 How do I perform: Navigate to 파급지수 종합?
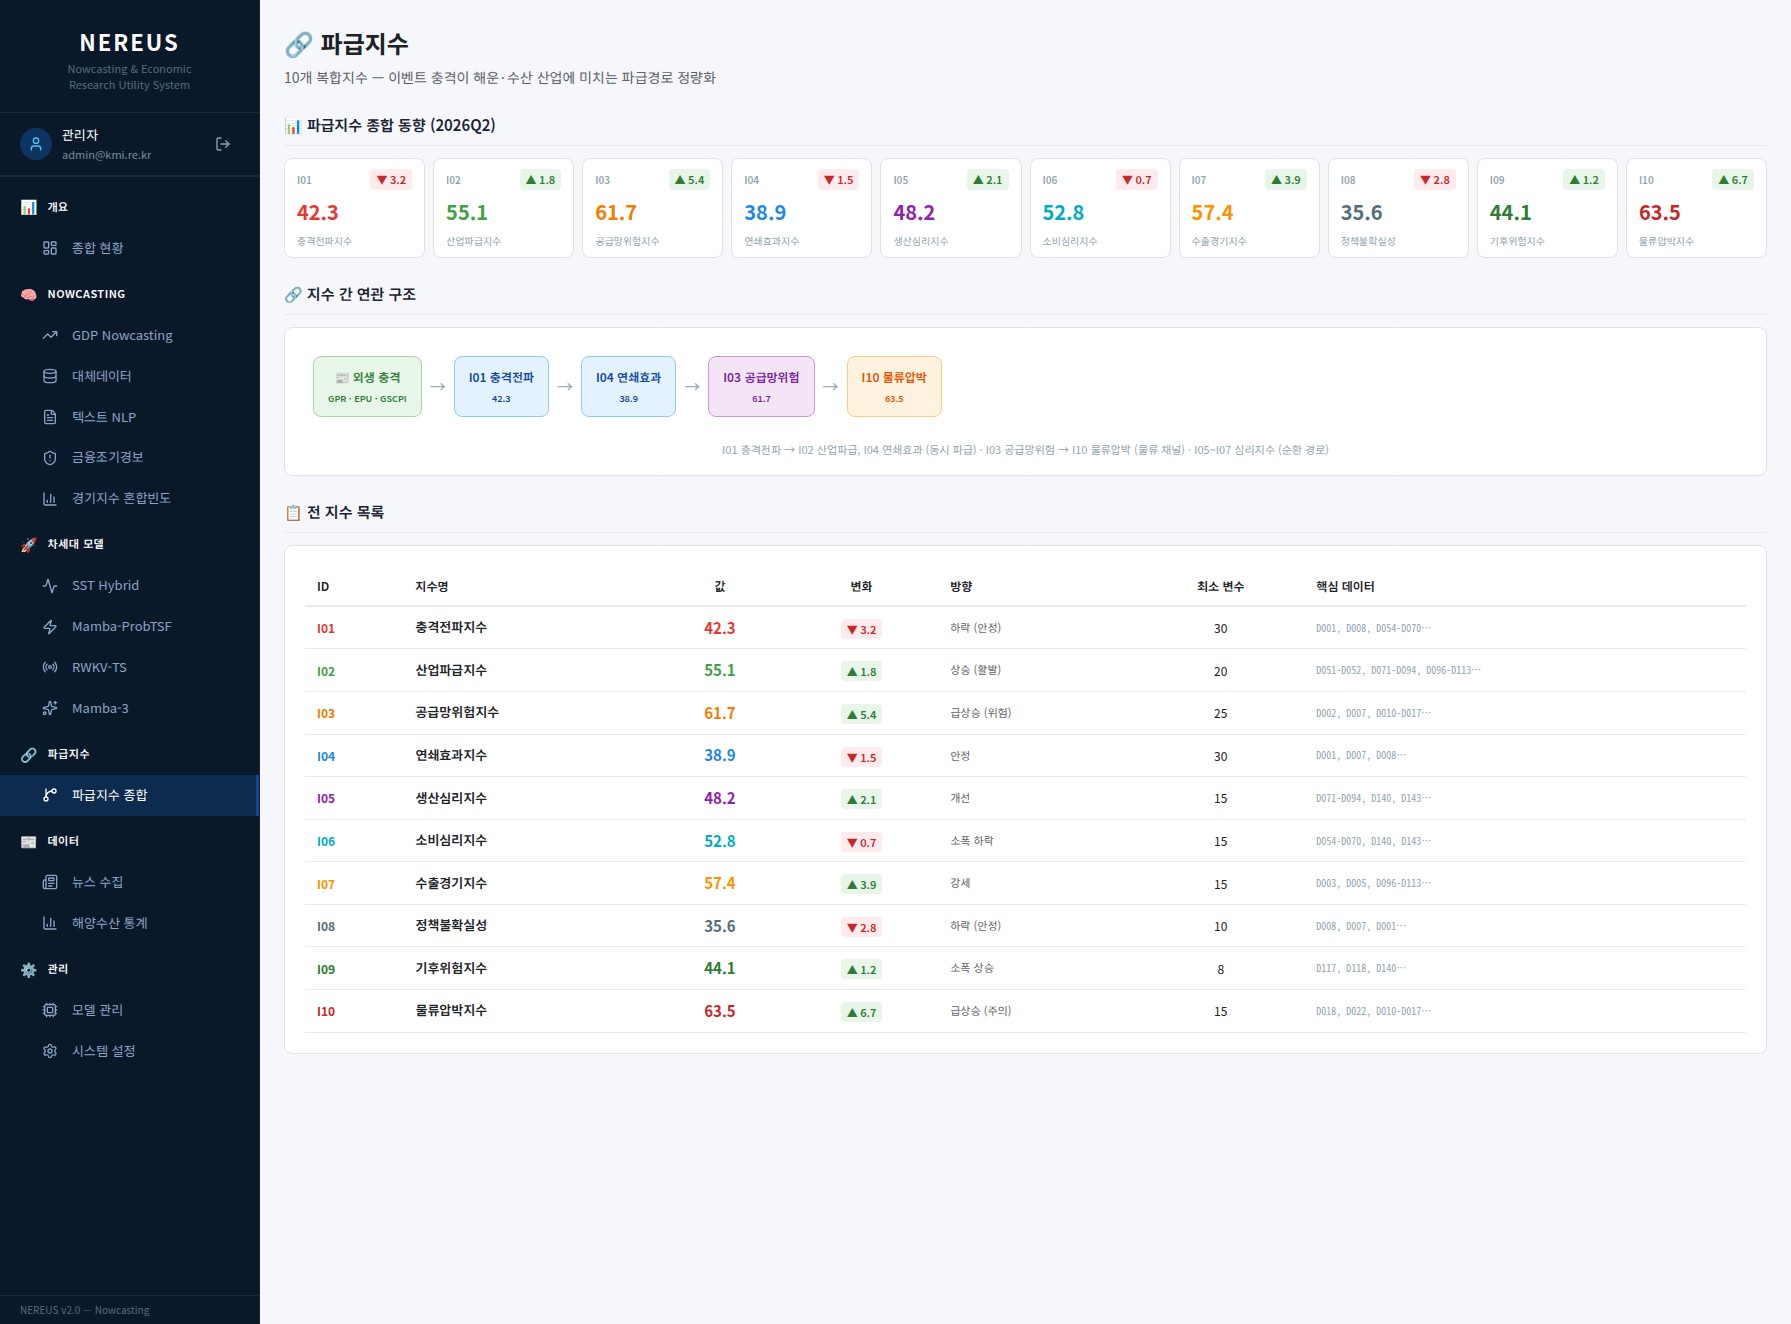(130, 795)
